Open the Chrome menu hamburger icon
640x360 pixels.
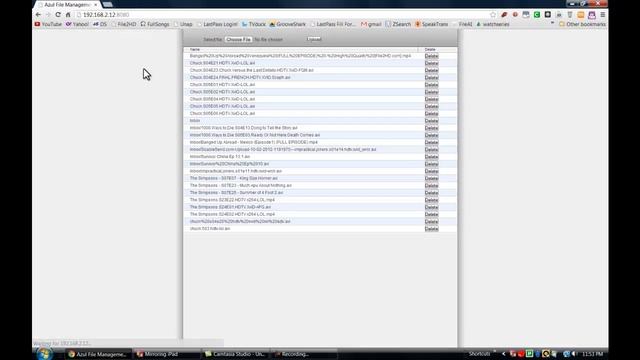pos(602,15)
